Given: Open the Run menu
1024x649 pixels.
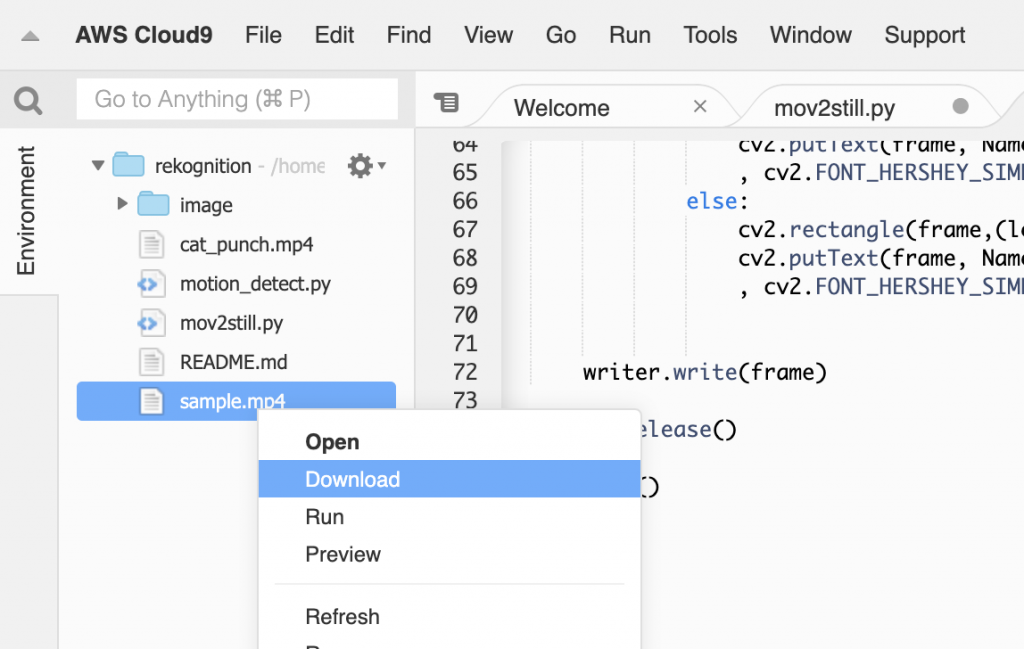Looking at the screenshot, I should 630,35.
